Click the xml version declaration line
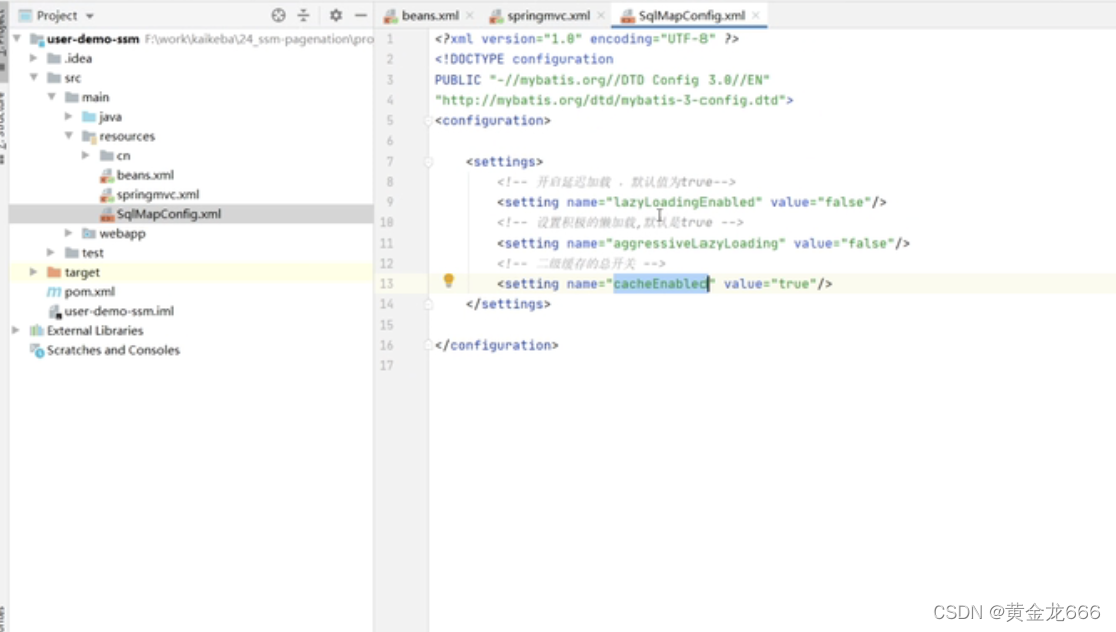The image size is (1116, 632). pyautogui.click(x=587, y=39)
